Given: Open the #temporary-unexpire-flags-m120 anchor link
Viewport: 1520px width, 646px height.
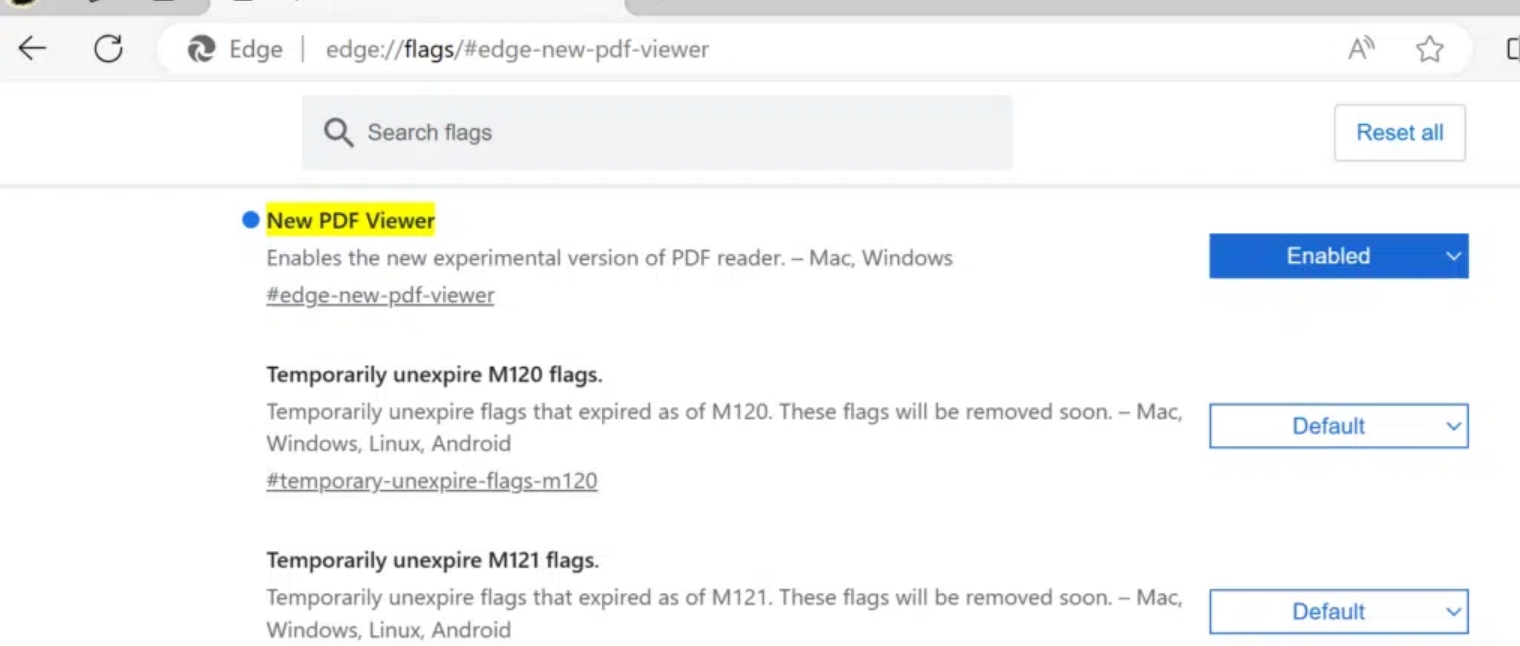Looking at the screenshot, I should tap(431, 481).
